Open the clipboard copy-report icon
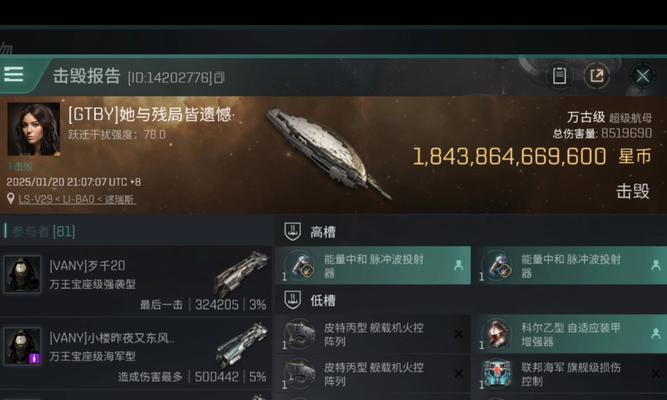Screen dimensions: 667x400 click(x=559, y=76)
